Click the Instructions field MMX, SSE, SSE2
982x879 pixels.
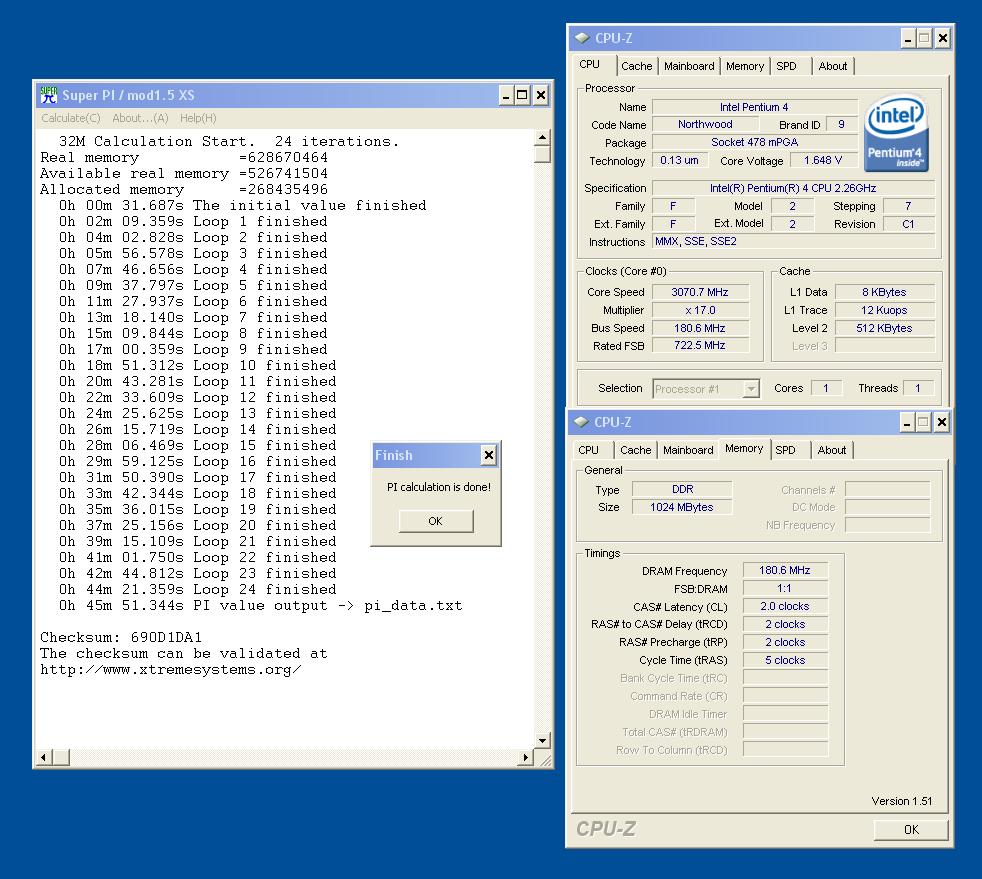793,242
